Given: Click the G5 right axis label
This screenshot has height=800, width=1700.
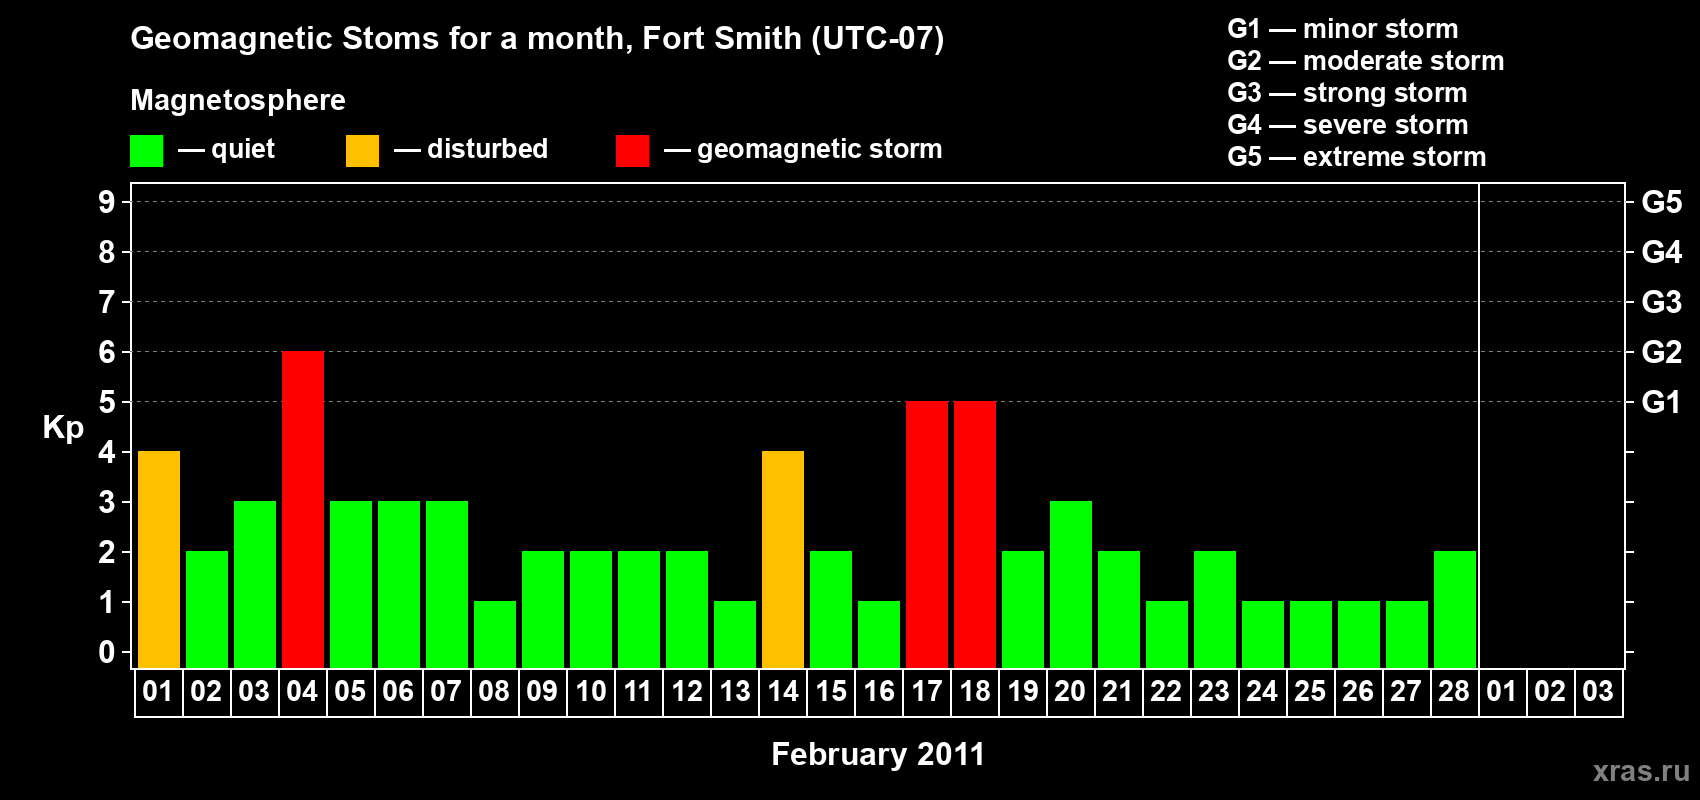Looking at the screenshot, I should [1662, 202].
